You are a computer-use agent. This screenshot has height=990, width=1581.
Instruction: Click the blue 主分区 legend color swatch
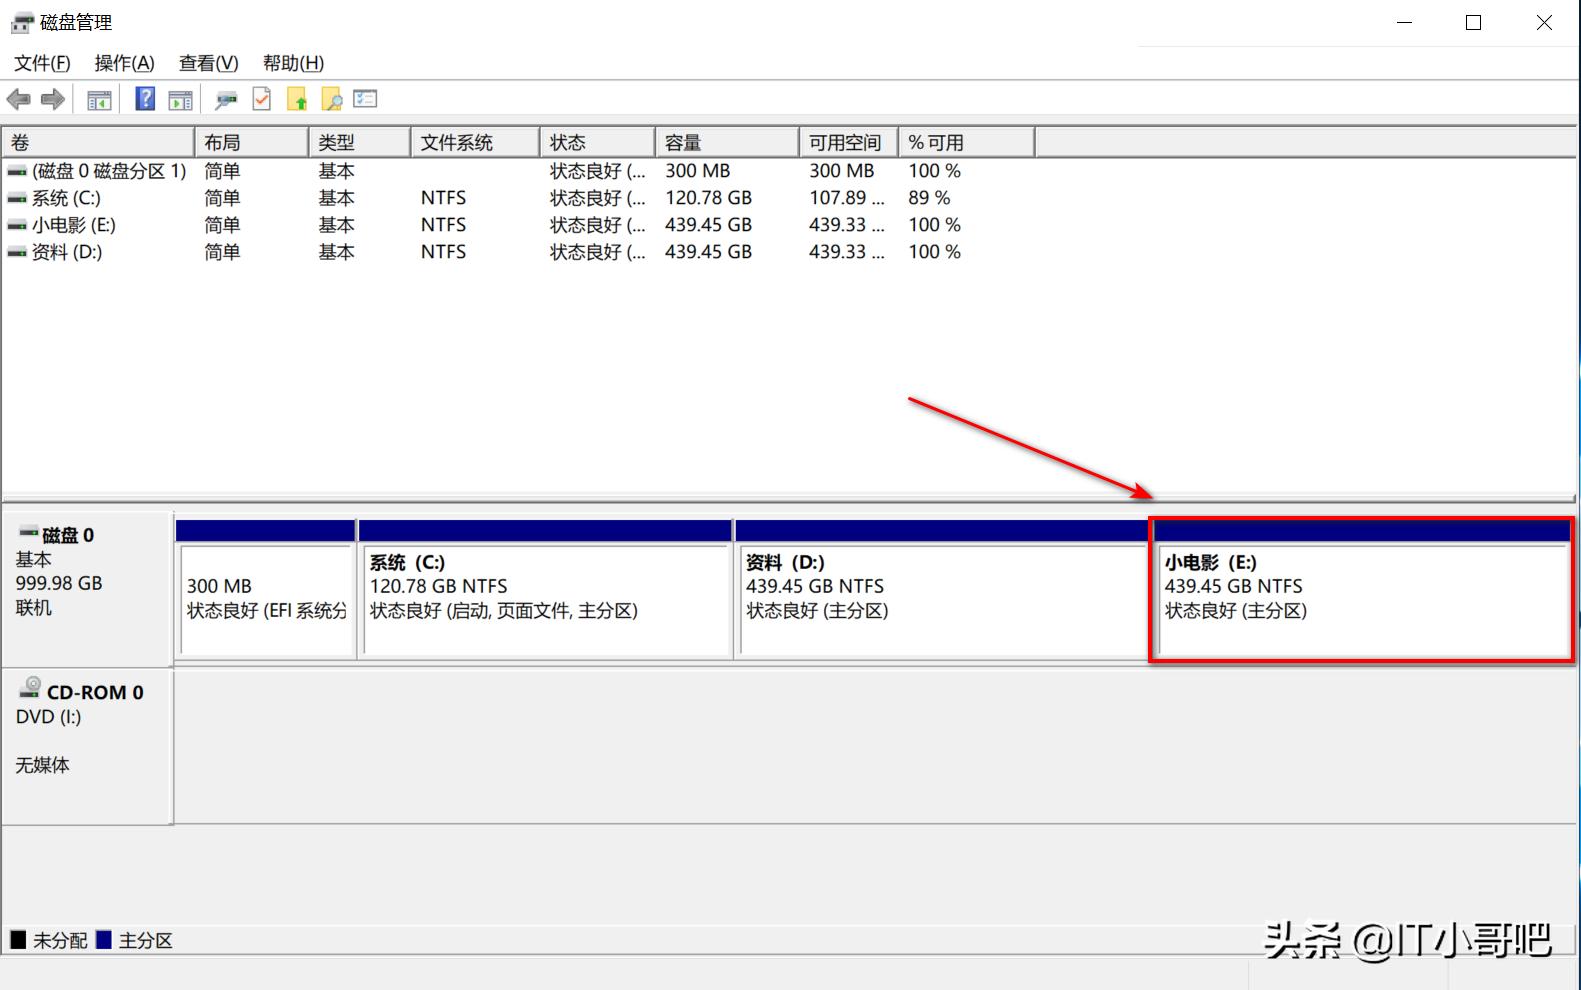(104, 940)
